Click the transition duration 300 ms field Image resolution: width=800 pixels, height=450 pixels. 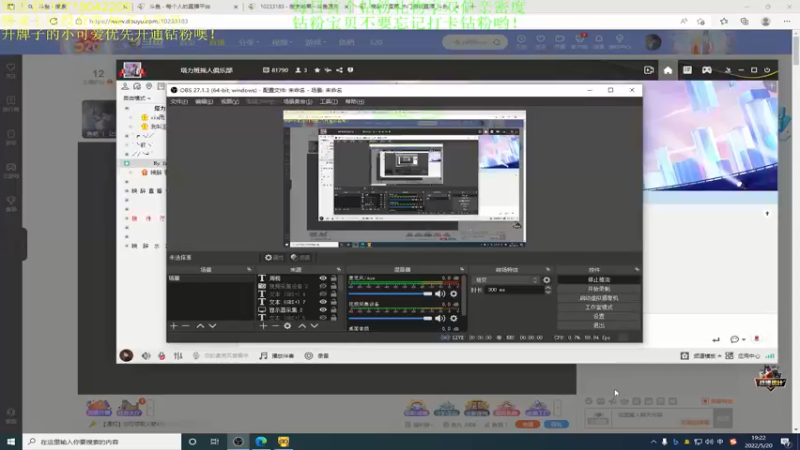(513, 290)
